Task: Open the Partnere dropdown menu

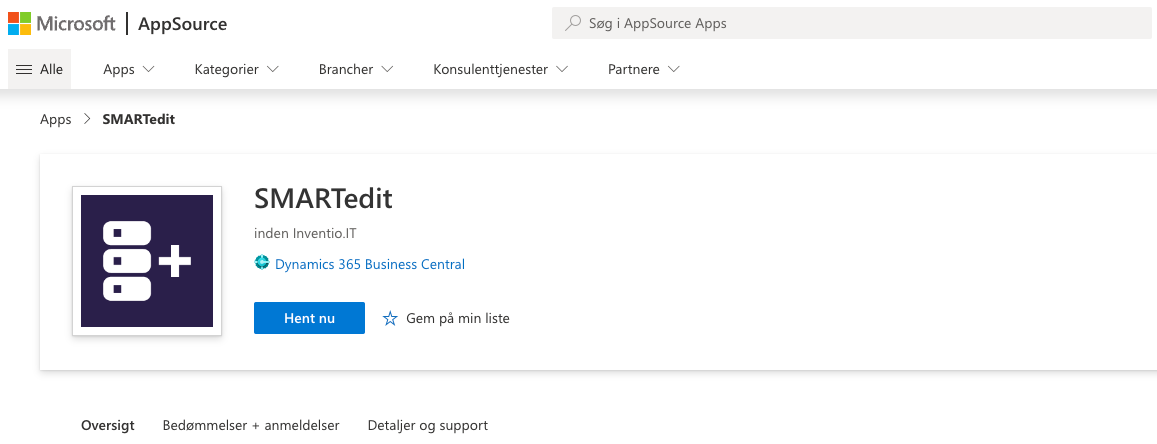Action: click(643, 69)
